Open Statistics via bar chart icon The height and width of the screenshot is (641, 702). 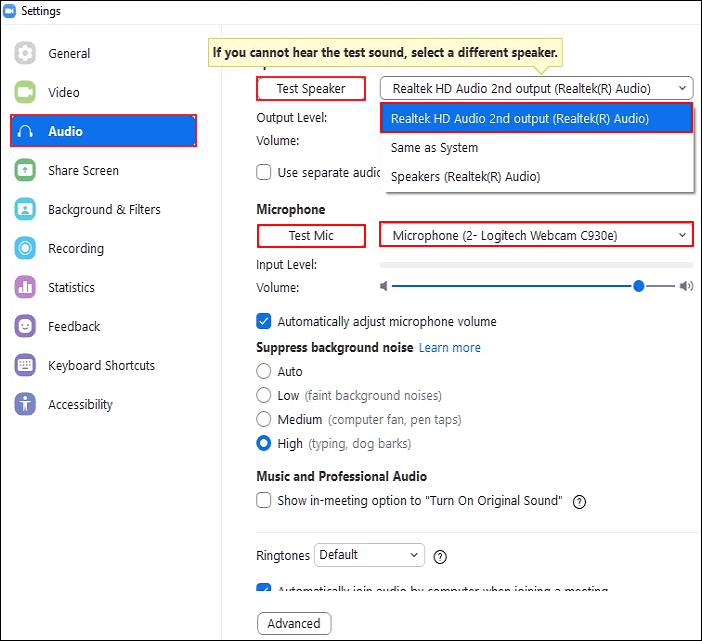pos(26,288)
